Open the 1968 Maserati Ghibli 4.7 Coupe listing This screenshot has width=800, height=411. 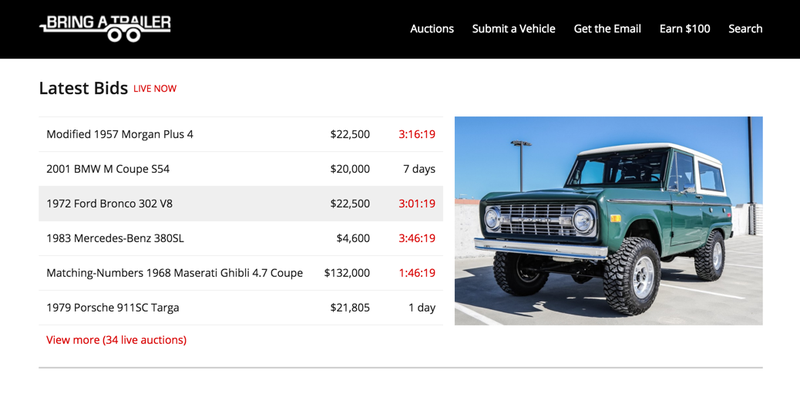pos(174,273)
